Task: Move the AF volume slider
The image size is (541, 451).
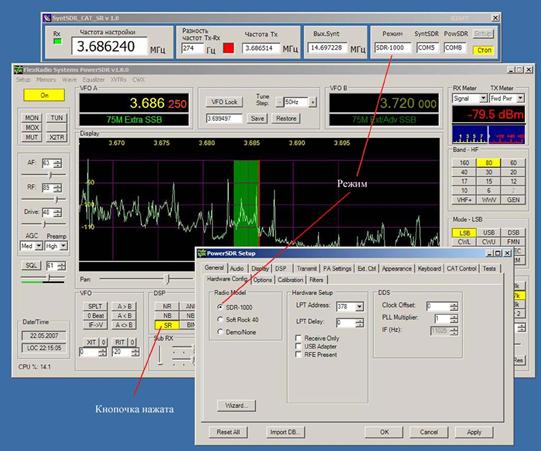Action: click(x=50, y=175)
